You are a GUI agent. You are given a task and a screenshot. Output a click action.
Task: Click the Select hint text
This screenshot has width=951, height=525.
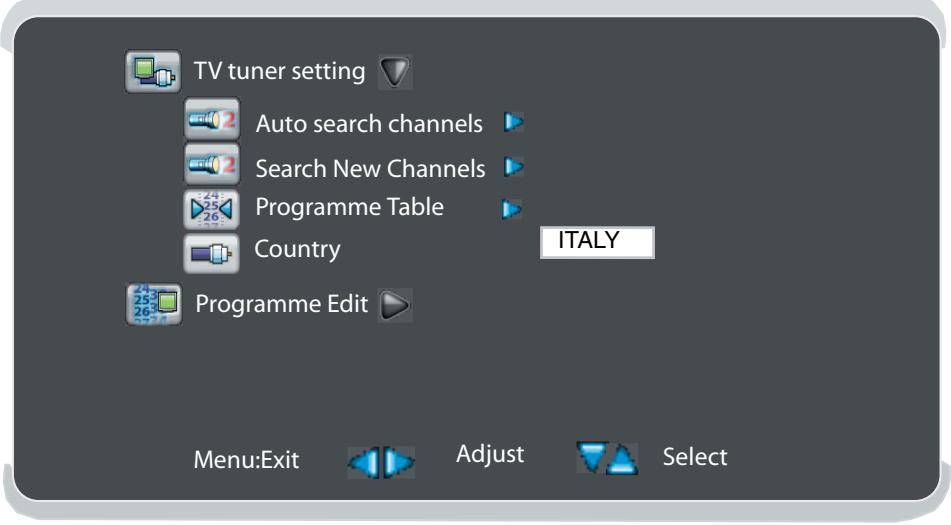(x=695, y=456)
